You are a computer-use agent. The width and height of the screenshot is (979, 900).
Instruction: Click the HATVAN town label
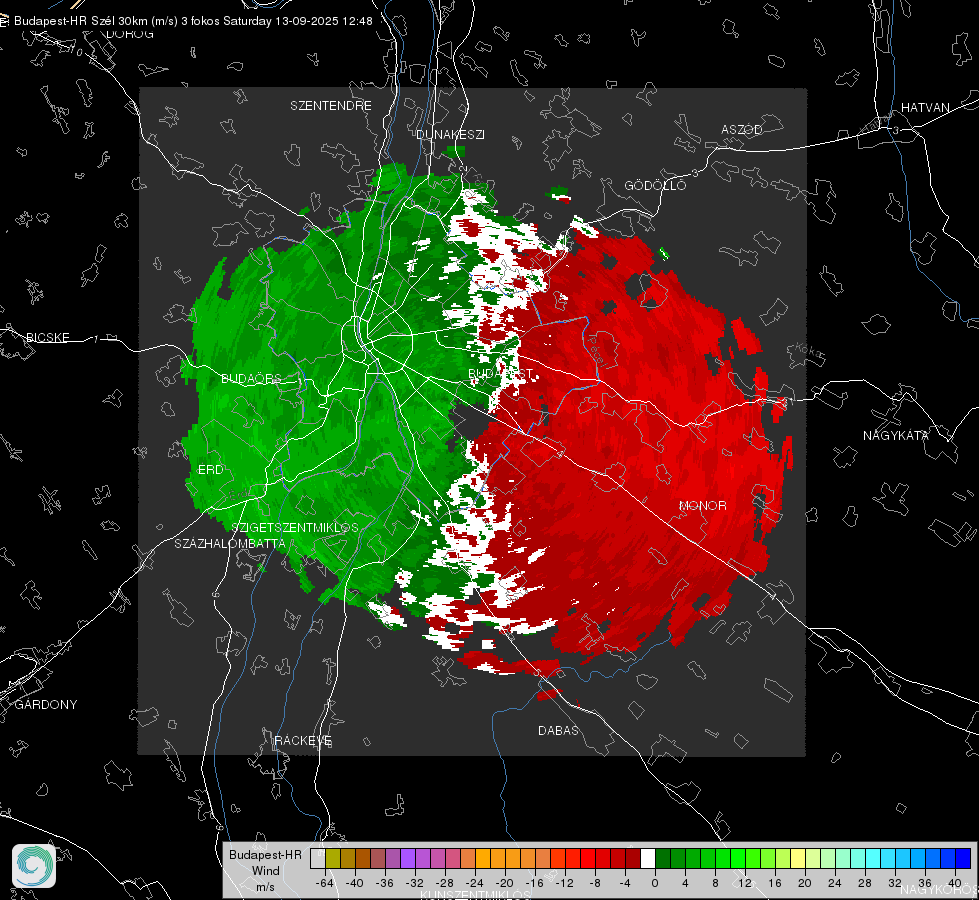[x=925, y=107]
